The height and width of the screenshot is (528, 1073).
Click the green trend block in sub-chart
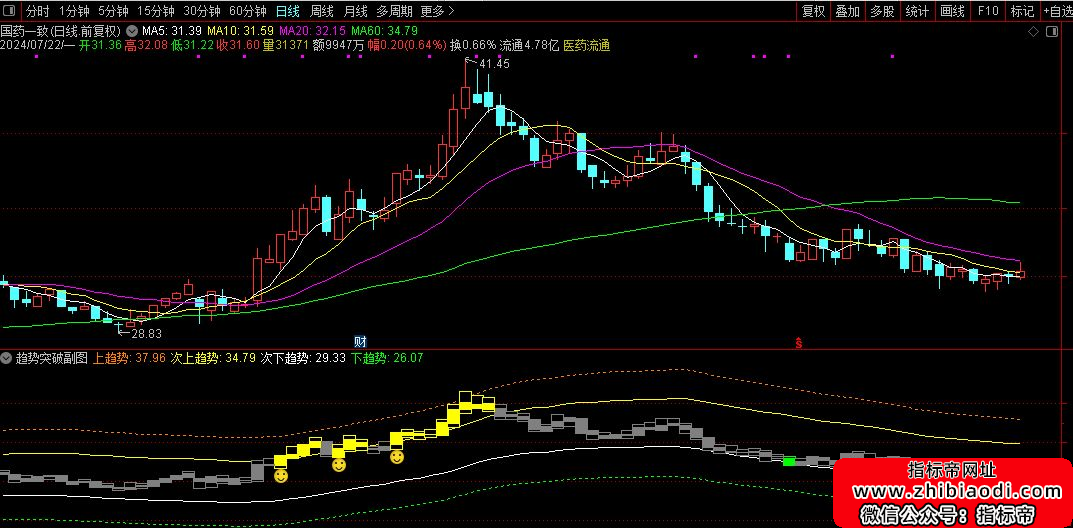pyautogui.click(x=789, y=461)
